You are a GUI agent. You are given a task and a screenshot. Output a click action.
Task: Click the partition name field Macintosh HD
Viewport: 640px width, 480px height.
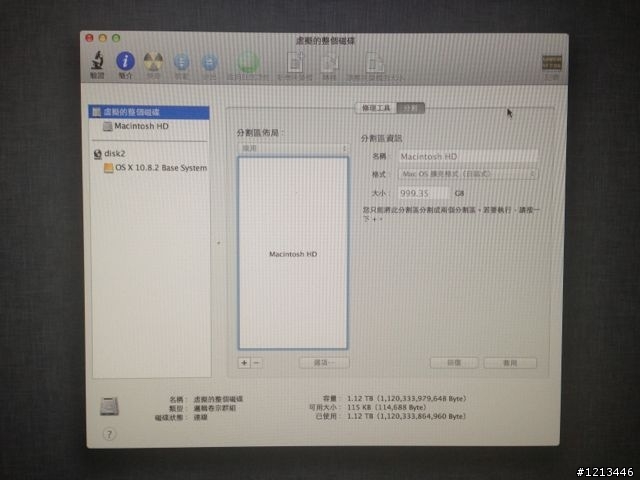468,156
